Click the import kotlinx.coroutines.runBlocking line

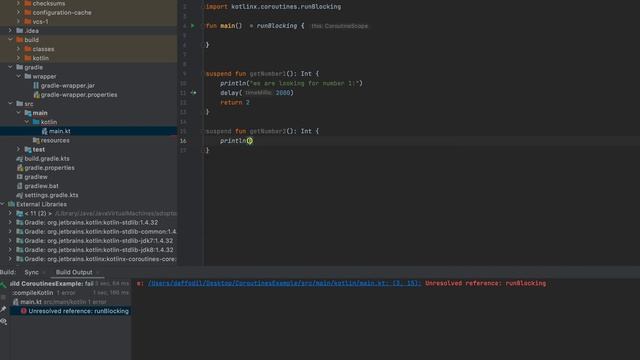pyautogui.click(x=273, y=7)
